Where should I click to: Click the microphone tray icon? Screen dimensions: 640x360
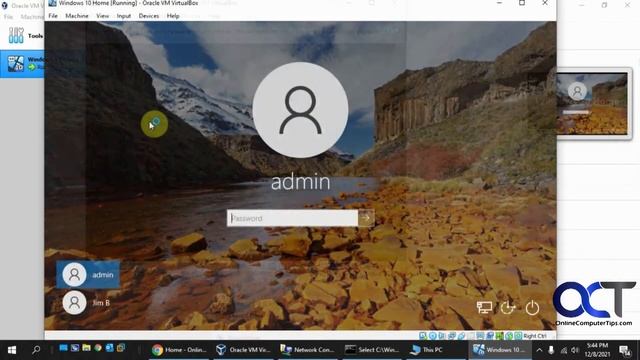[551, 350]
